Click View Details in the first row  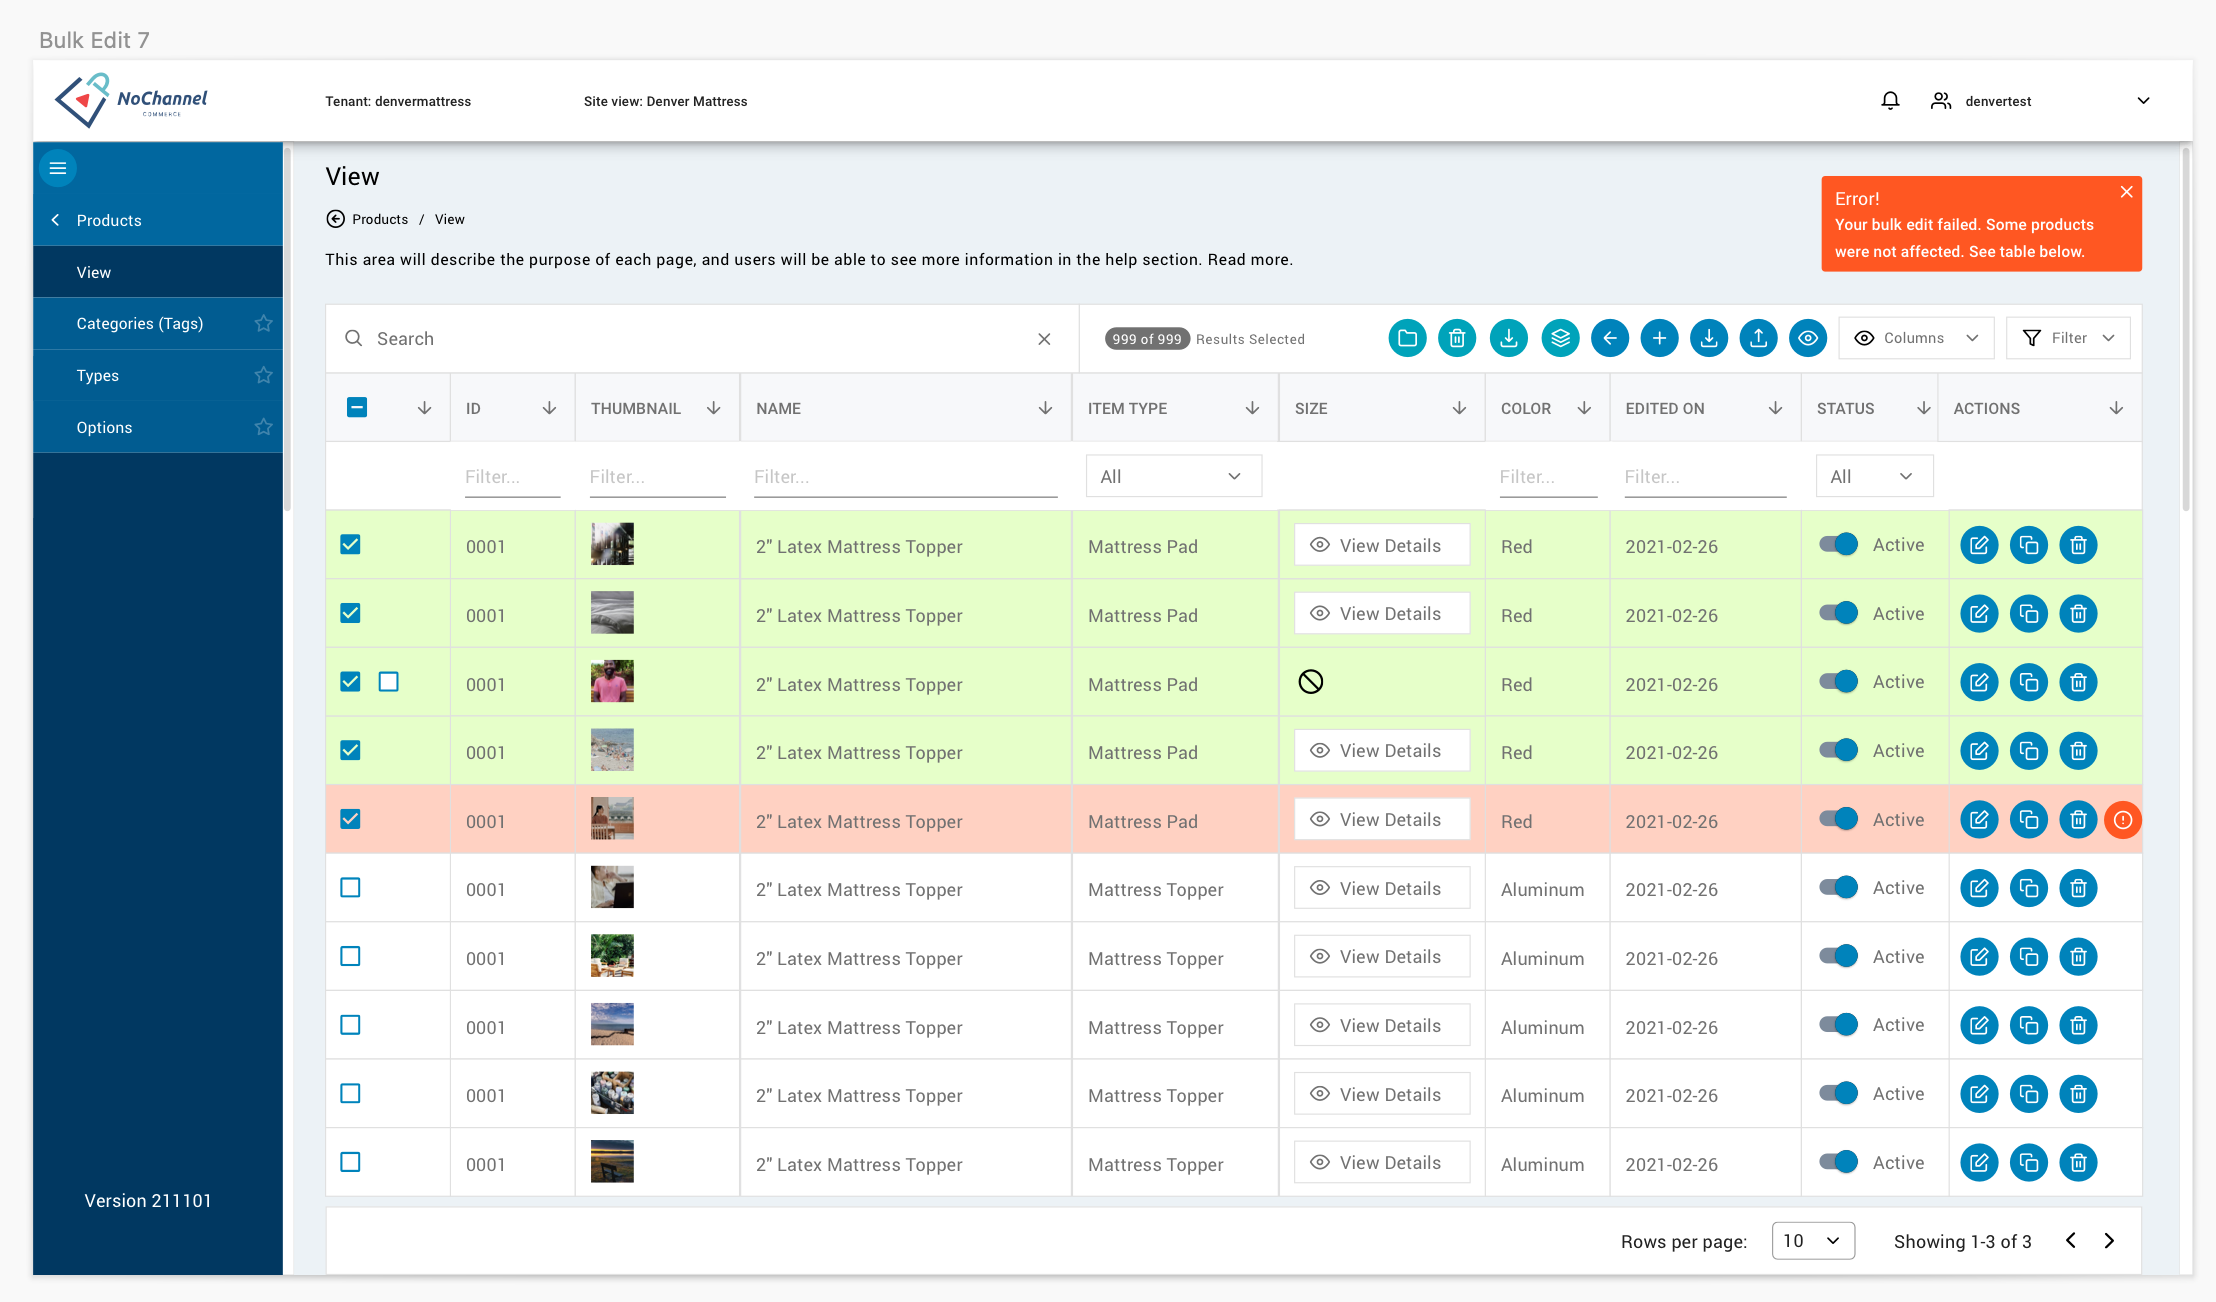pos(1381,545)
